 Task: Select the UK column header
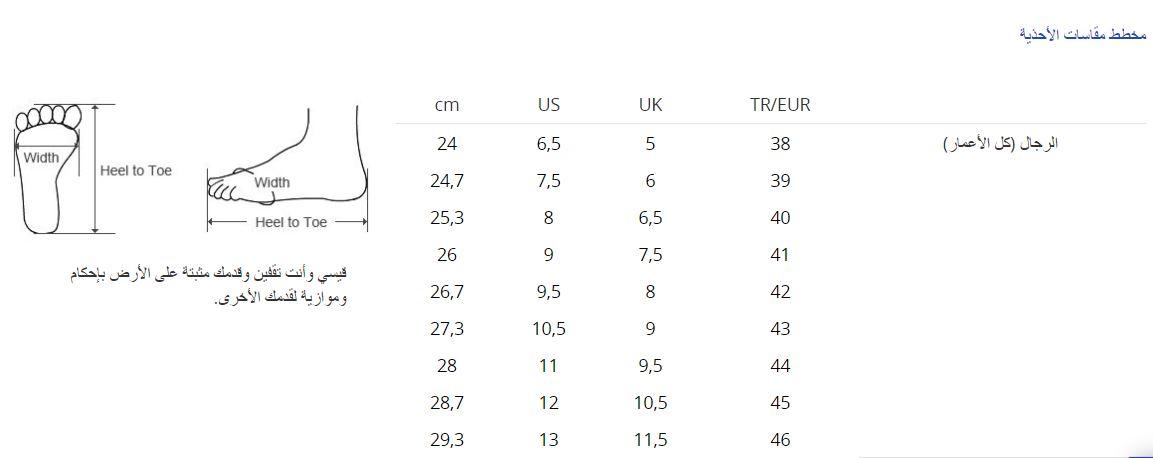pyautogui.click(x=650, y=105)
